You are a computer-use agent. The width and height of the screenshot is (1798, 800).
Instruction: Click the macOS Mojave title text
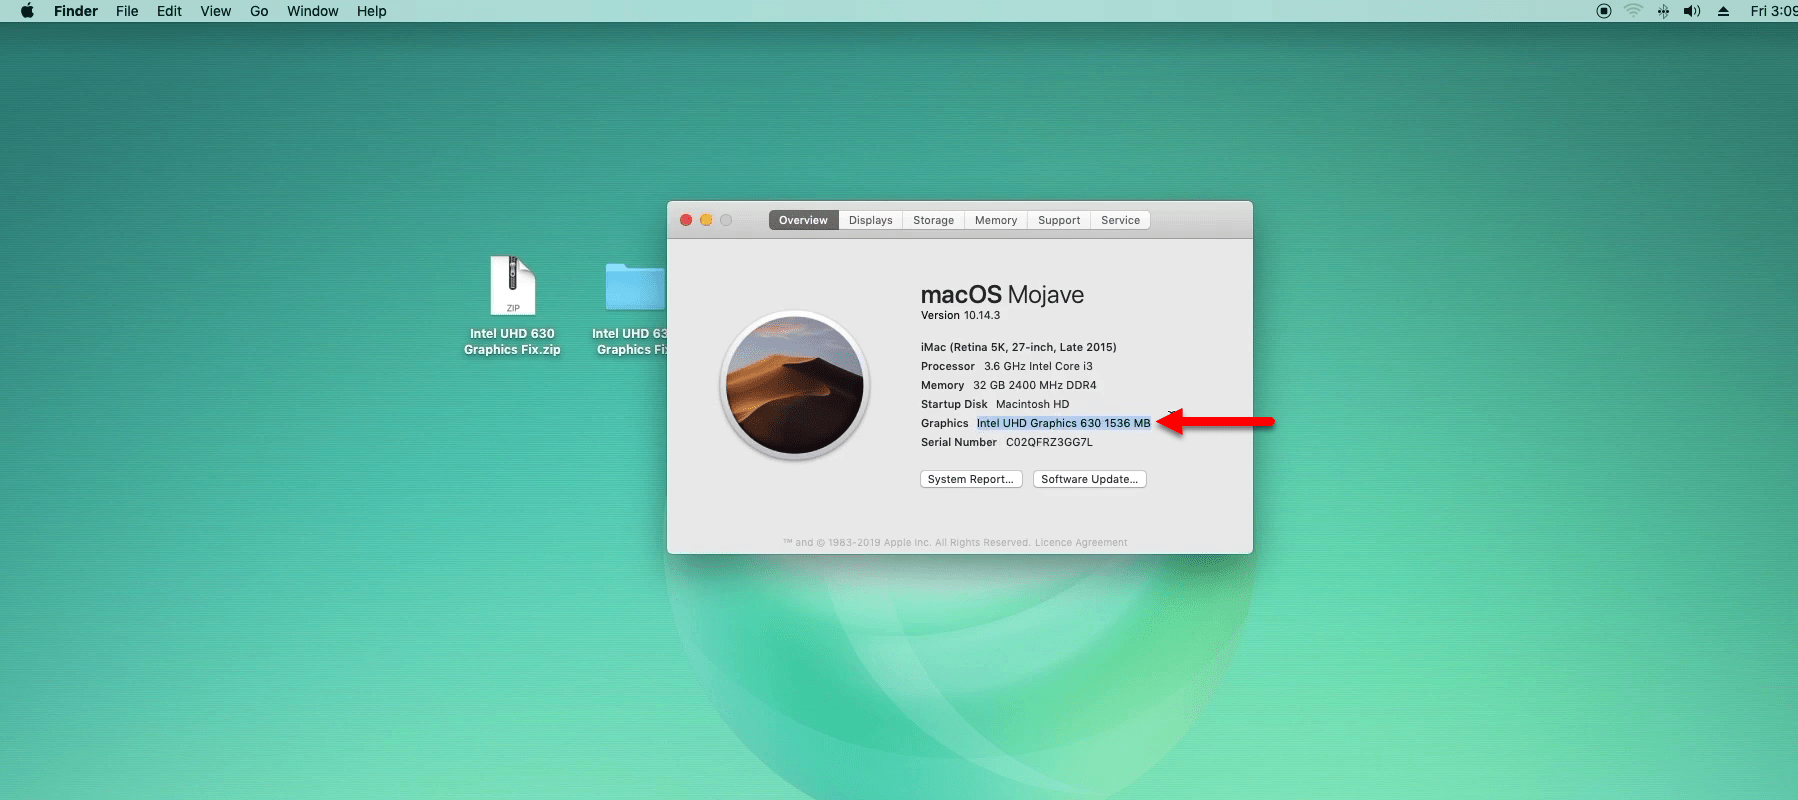pyautogui.click(x=1002, y=295)
